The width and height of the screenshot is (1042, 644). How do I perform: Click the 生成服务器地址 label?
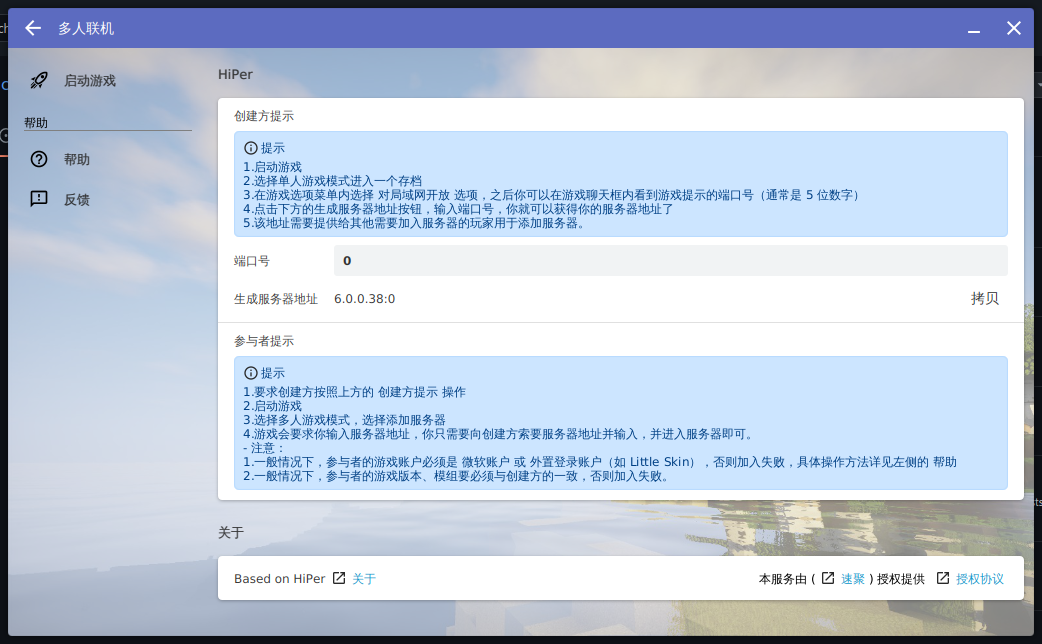[276, 299]
